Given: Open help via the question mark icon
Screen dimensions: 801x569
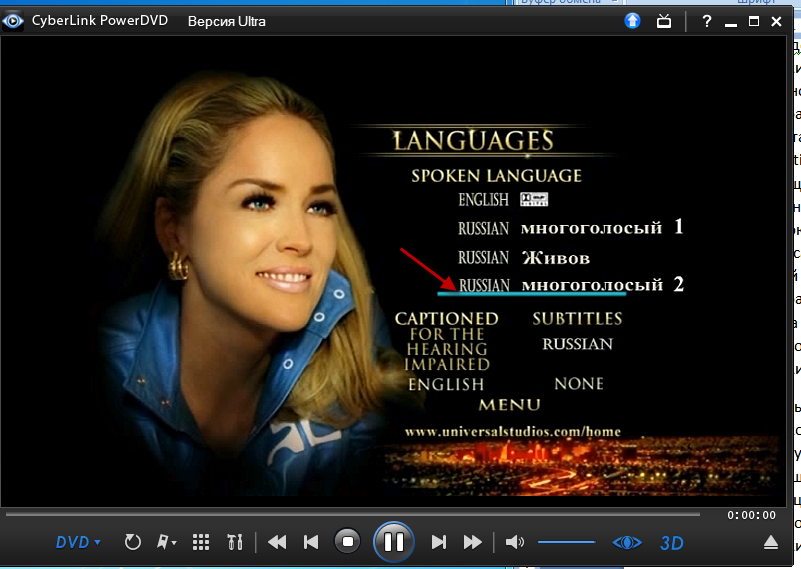Looking at the screenshot, I should pyautogui.click(x=706, y=21).
